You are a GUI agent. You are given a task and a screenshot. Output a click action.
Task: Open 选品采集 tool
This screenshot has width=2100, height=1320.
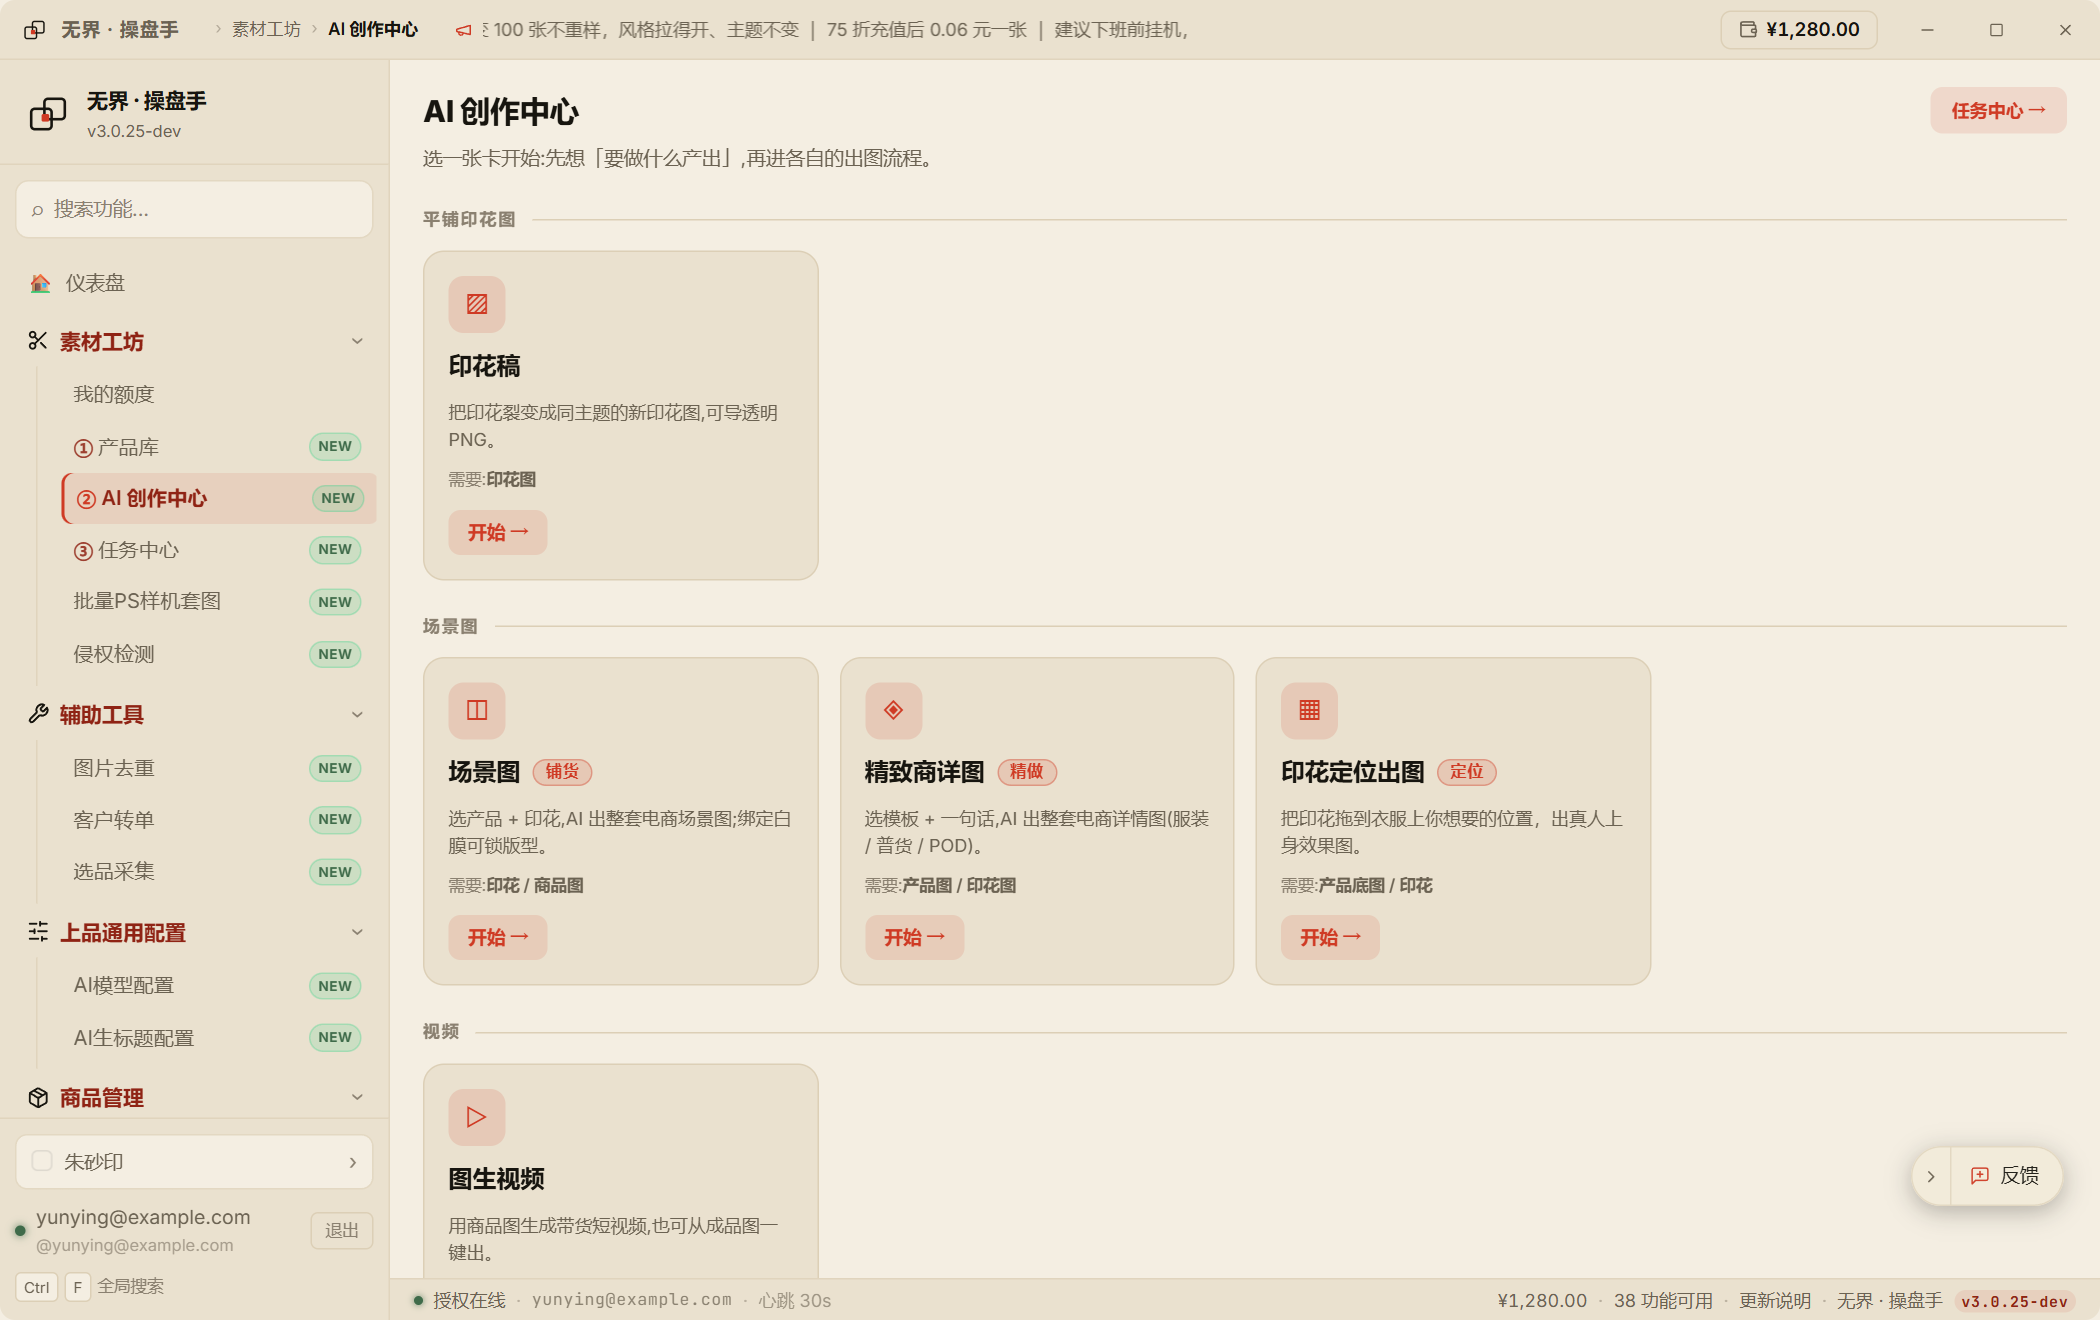tap(217, 871)
